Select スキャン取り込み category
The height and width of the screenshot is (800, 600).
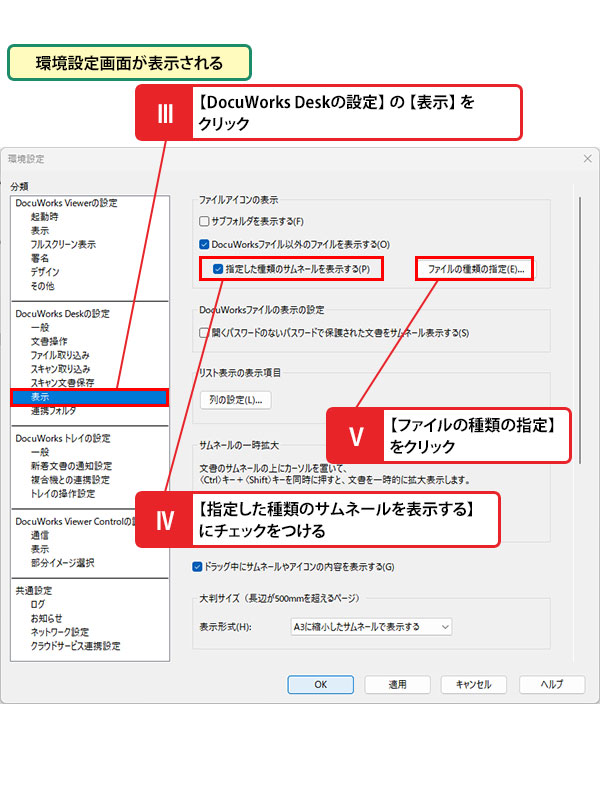(60, 369)
